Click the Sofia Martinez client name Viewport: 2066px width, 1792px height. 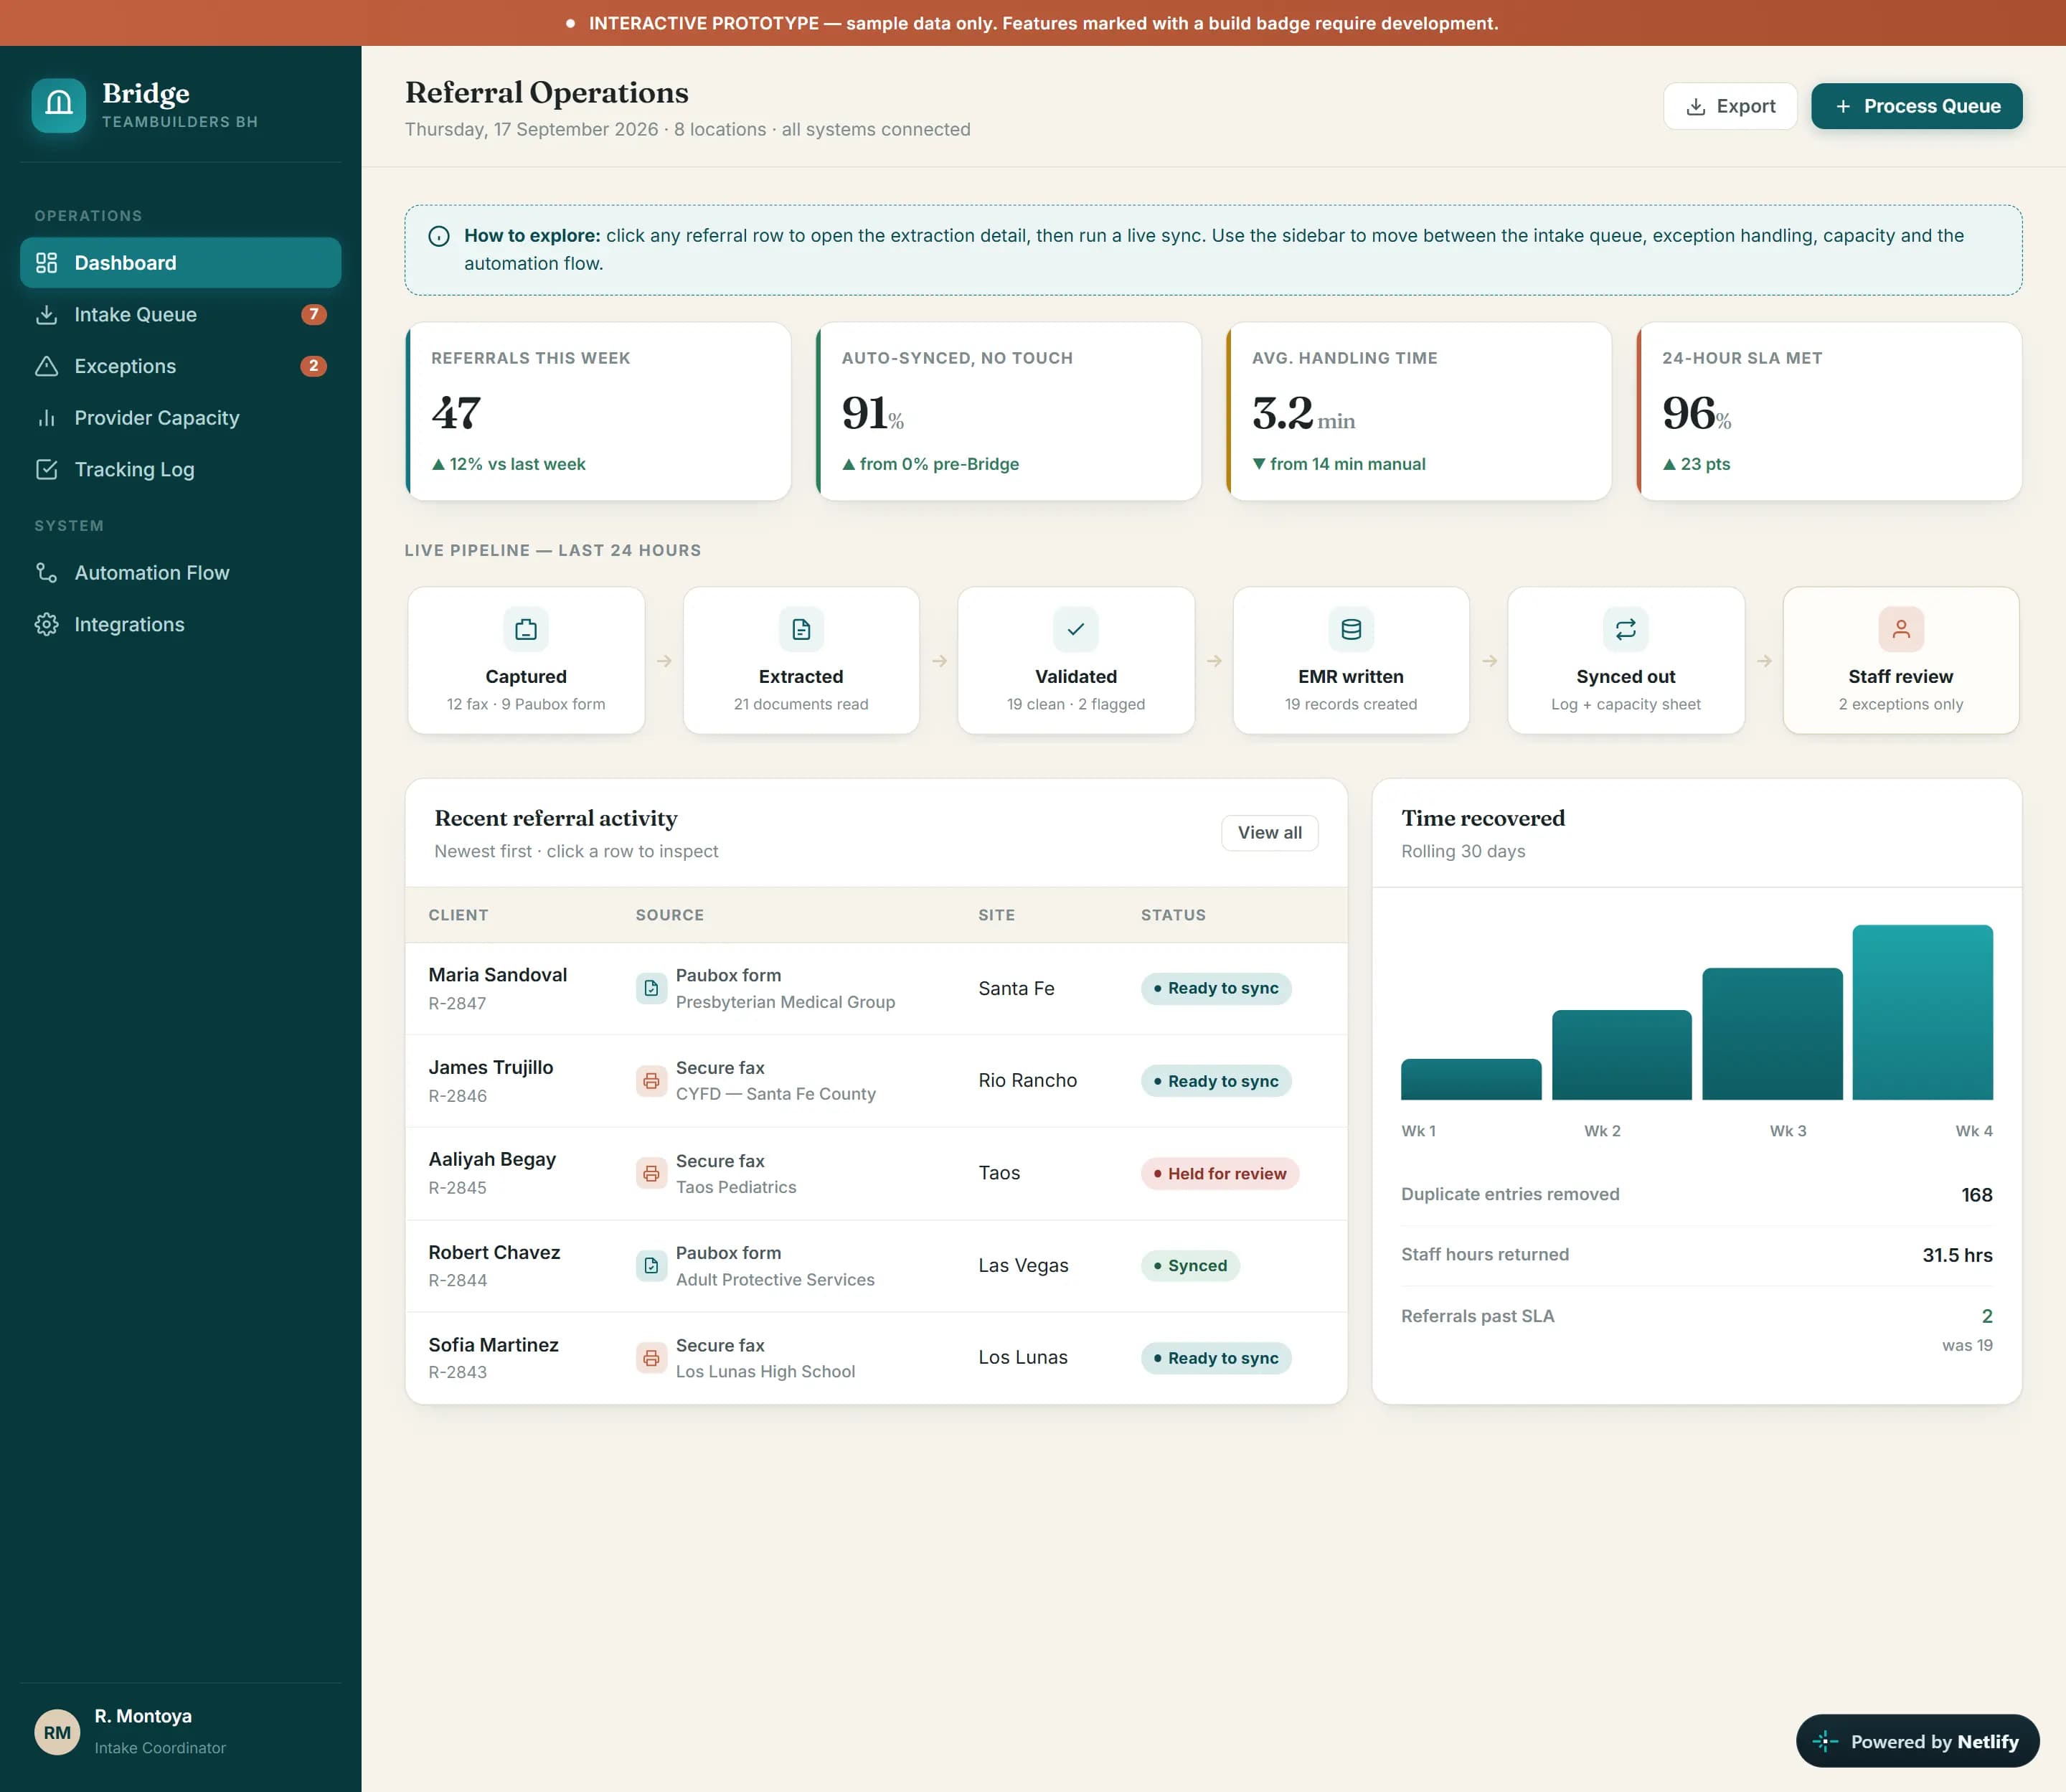pos(494,1345)
